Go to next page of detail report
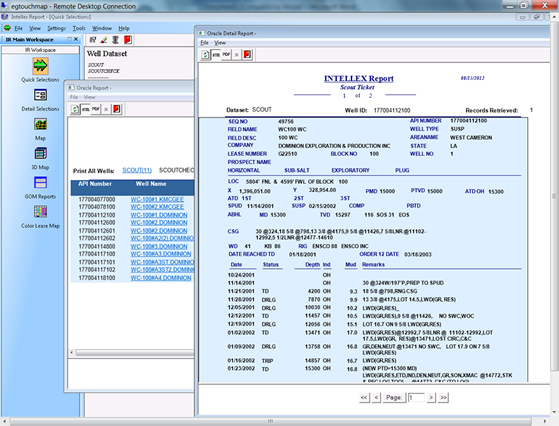 tap(431, 397)
